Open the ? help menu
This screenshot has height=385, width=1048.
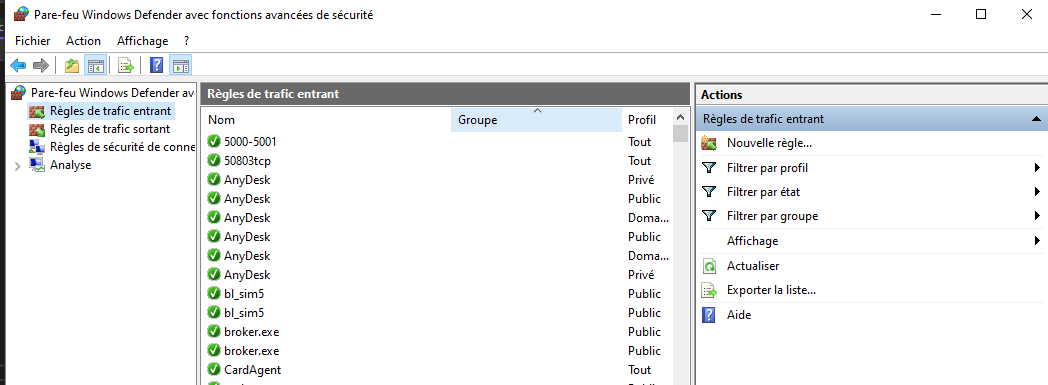(x=187, y=41)
